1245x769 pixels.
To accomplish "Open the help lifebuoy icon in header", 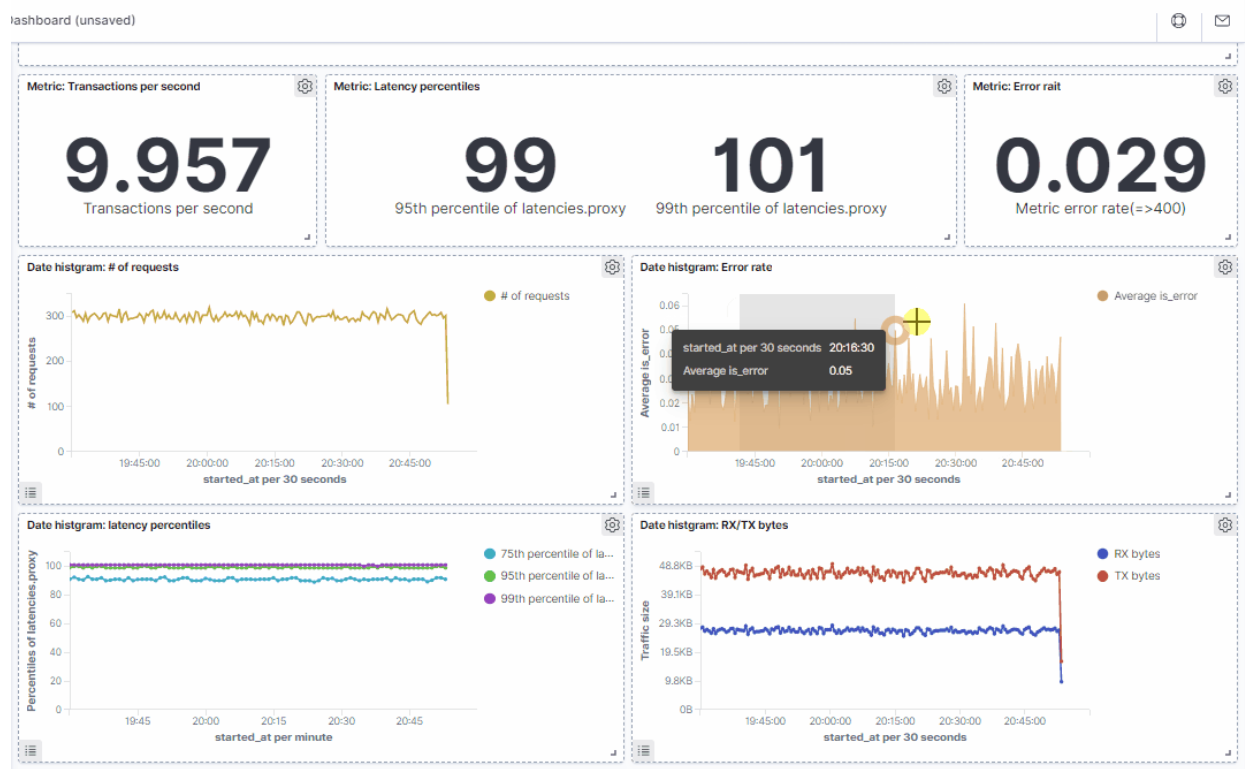I will (1179, 21).
